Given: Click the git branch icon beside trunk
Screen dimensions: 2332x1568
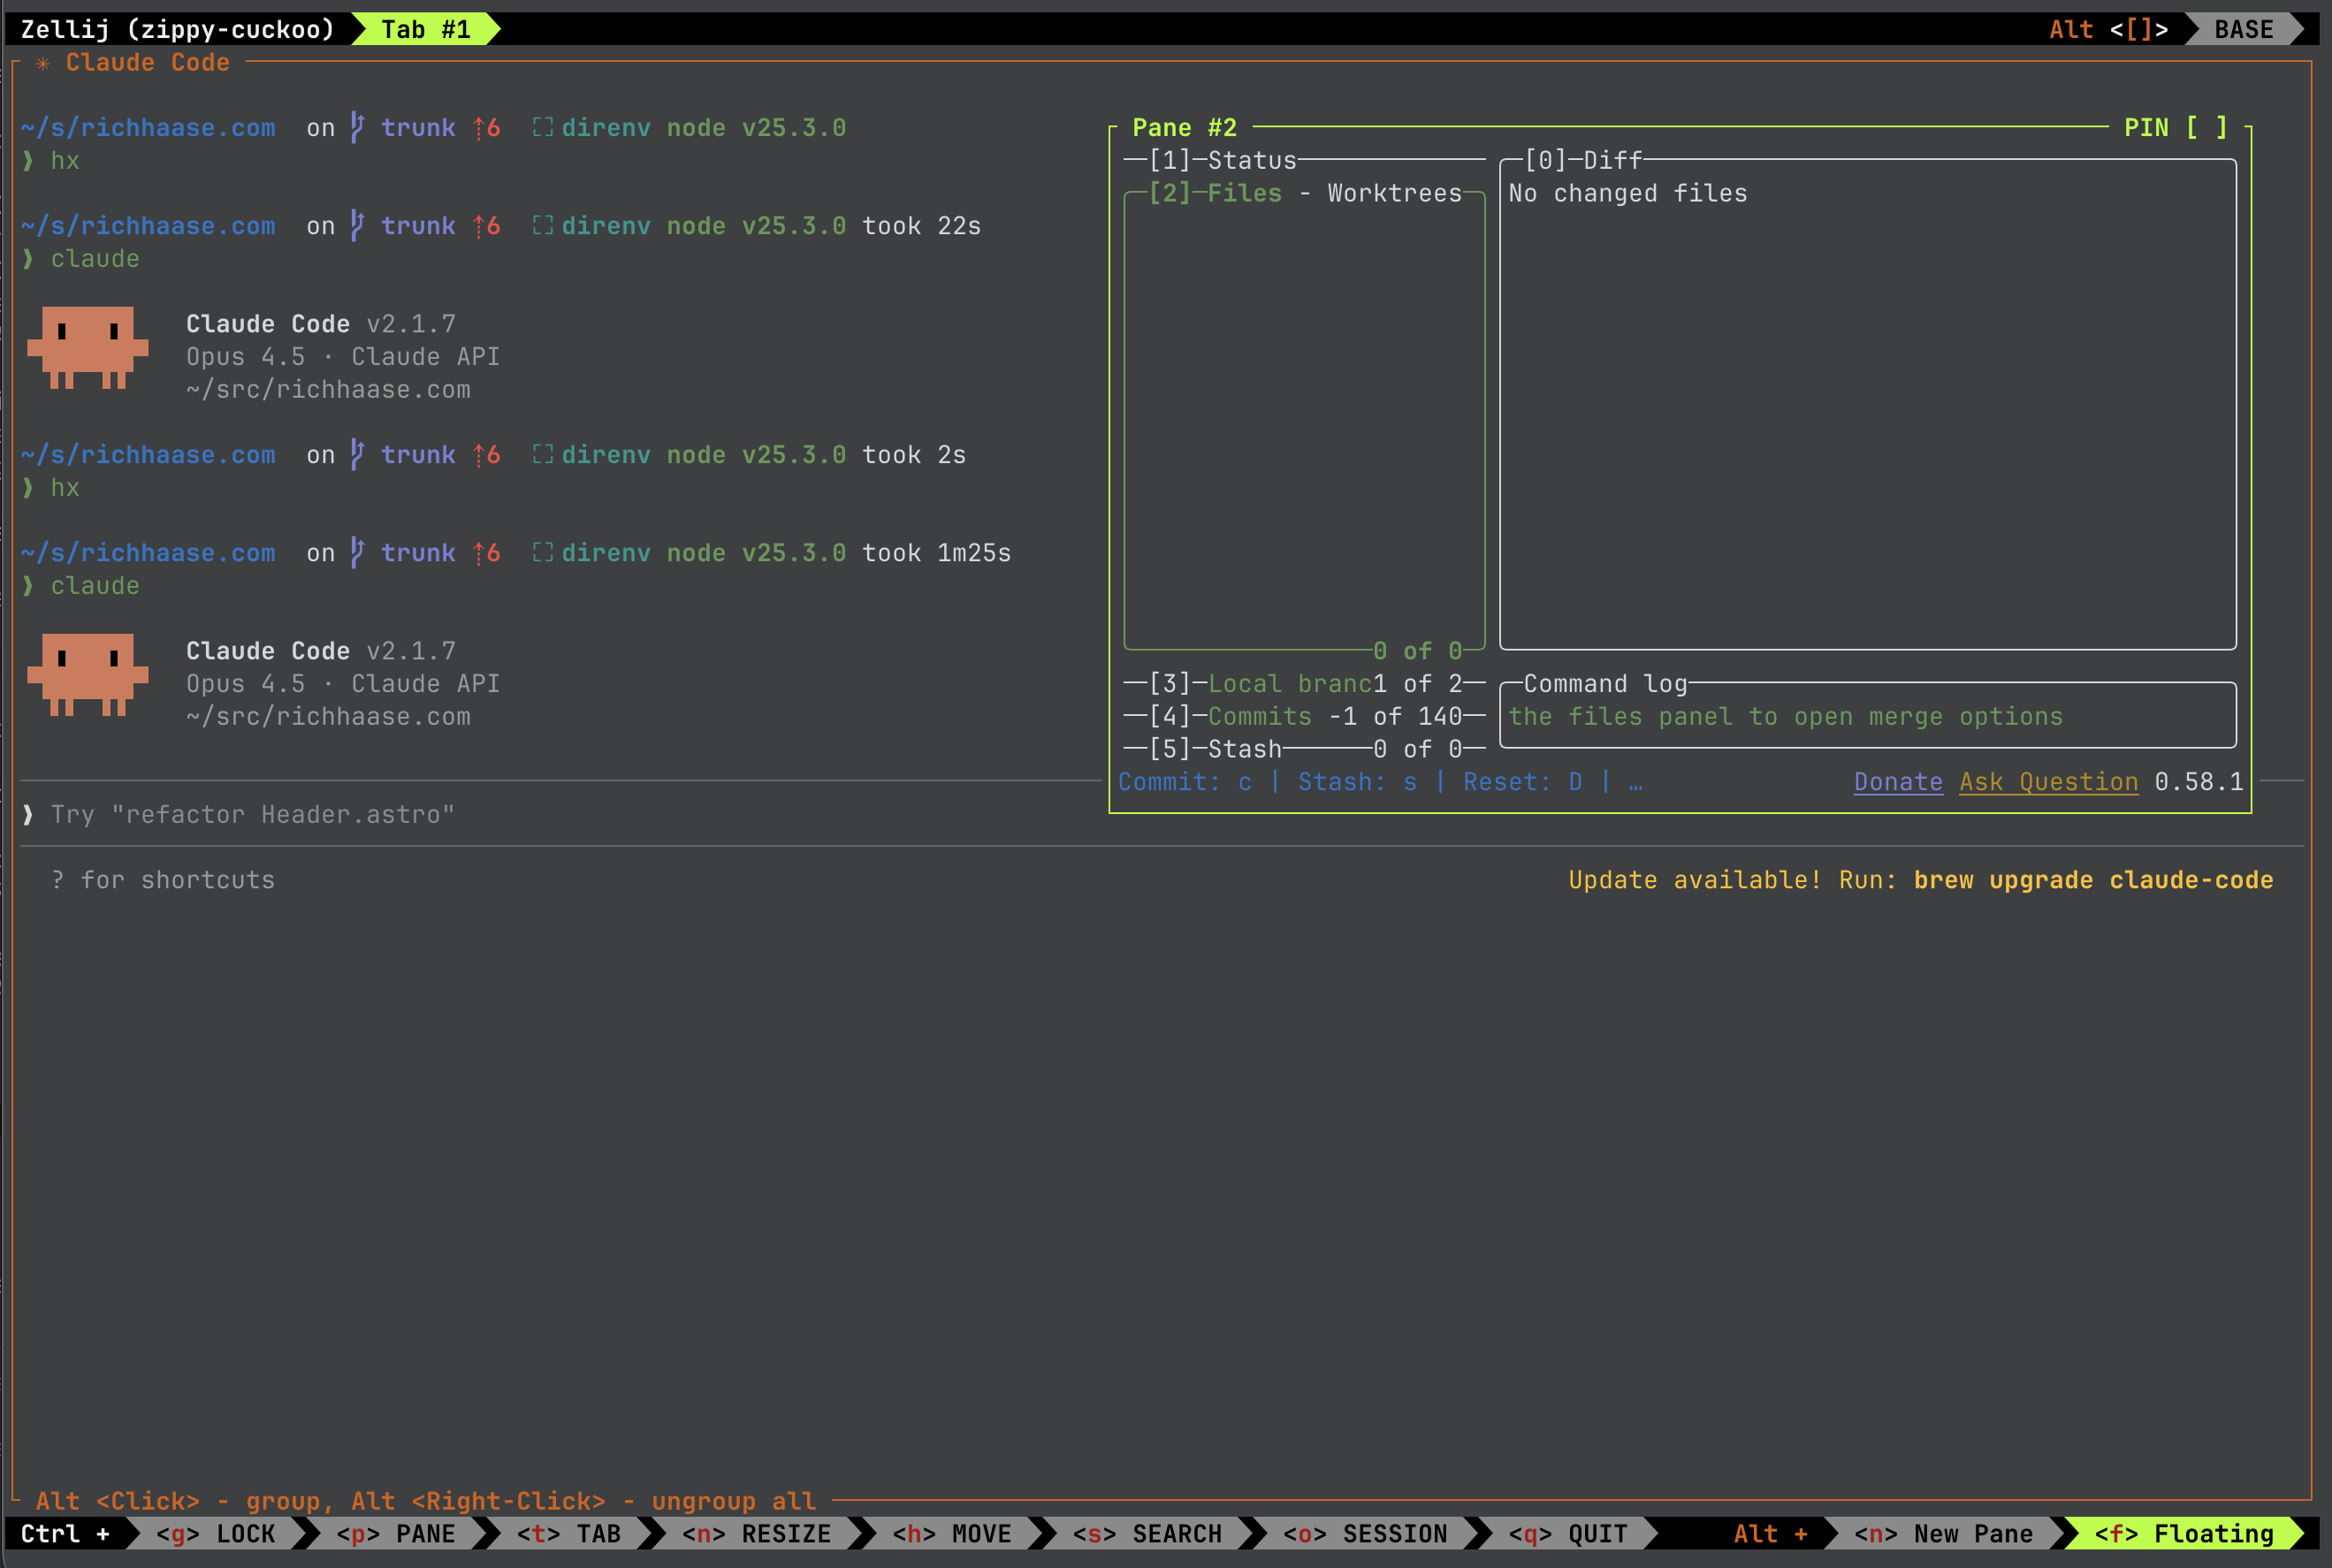Looking at the screenshot, I should tap(356, 127).
